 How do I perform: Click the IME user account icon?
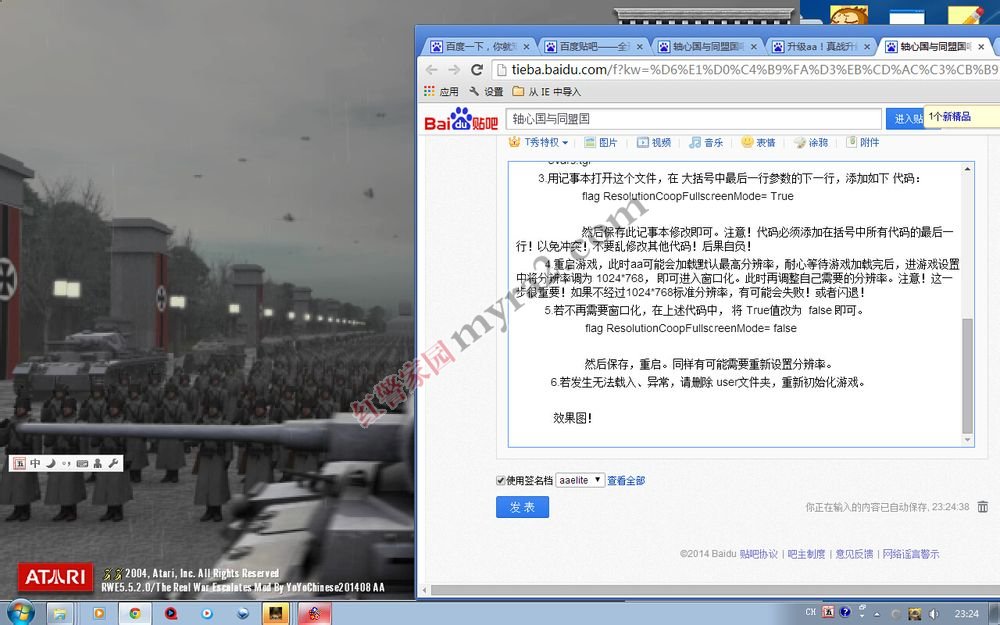[98, 464]
